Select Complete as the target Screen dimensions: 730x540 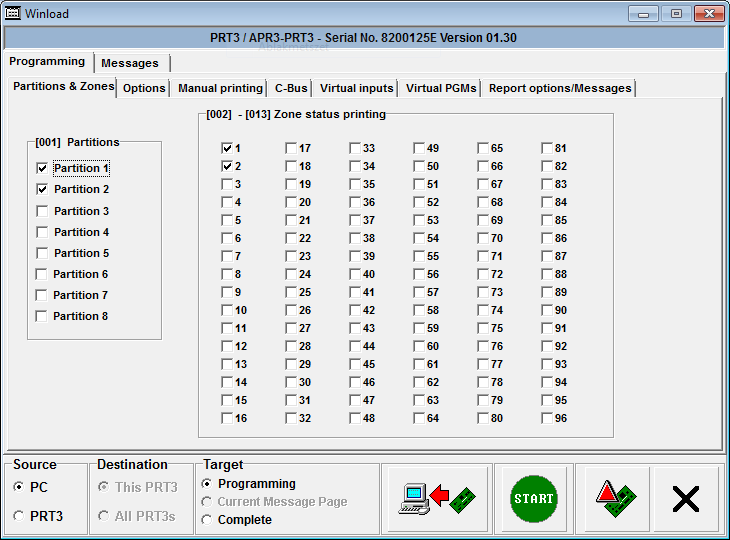point(207,519)
